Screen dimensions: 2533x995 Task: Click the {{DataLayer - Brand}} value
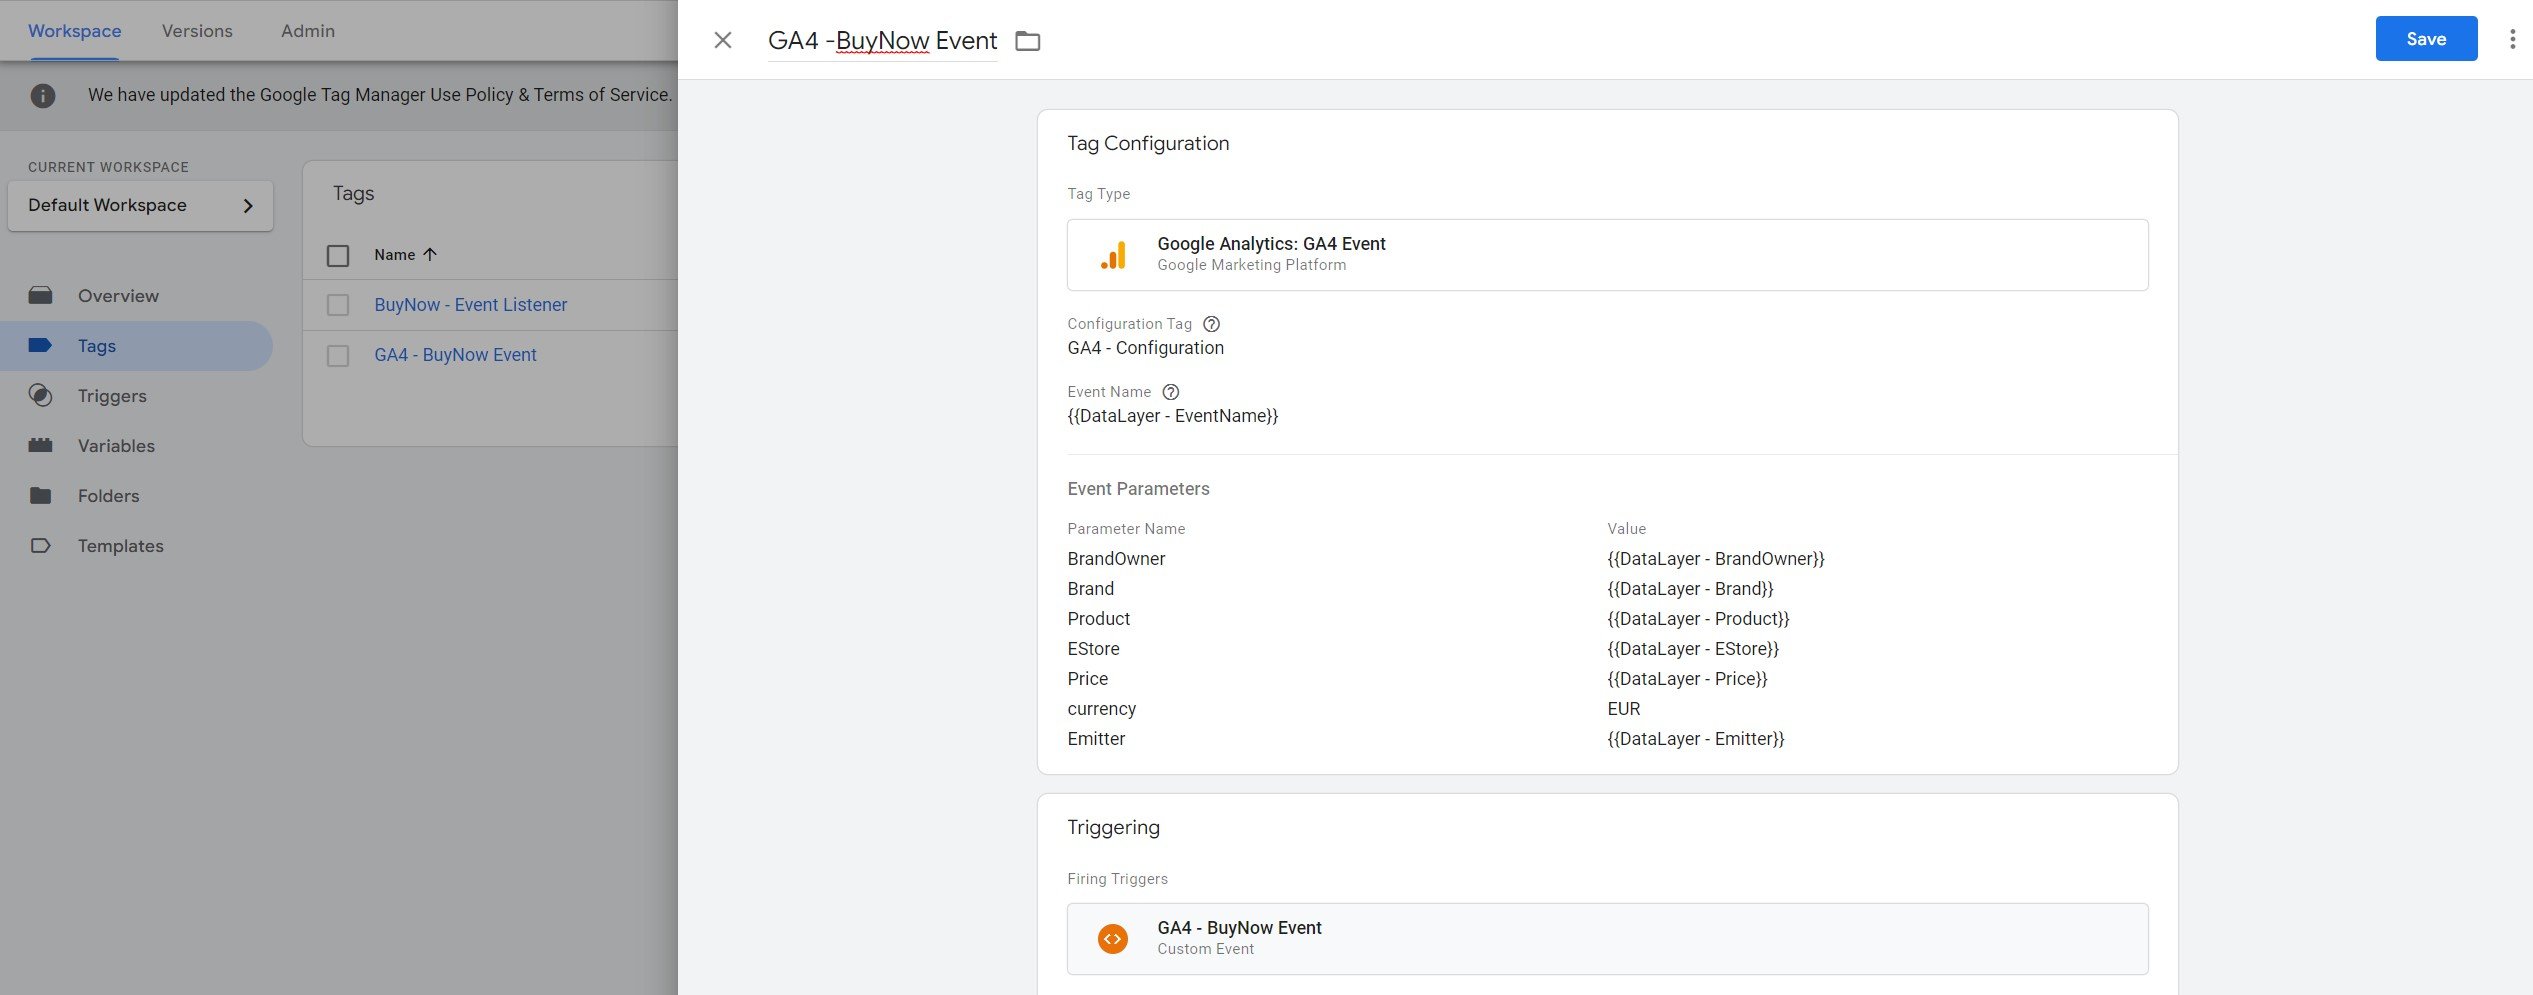click(1690, 589)
